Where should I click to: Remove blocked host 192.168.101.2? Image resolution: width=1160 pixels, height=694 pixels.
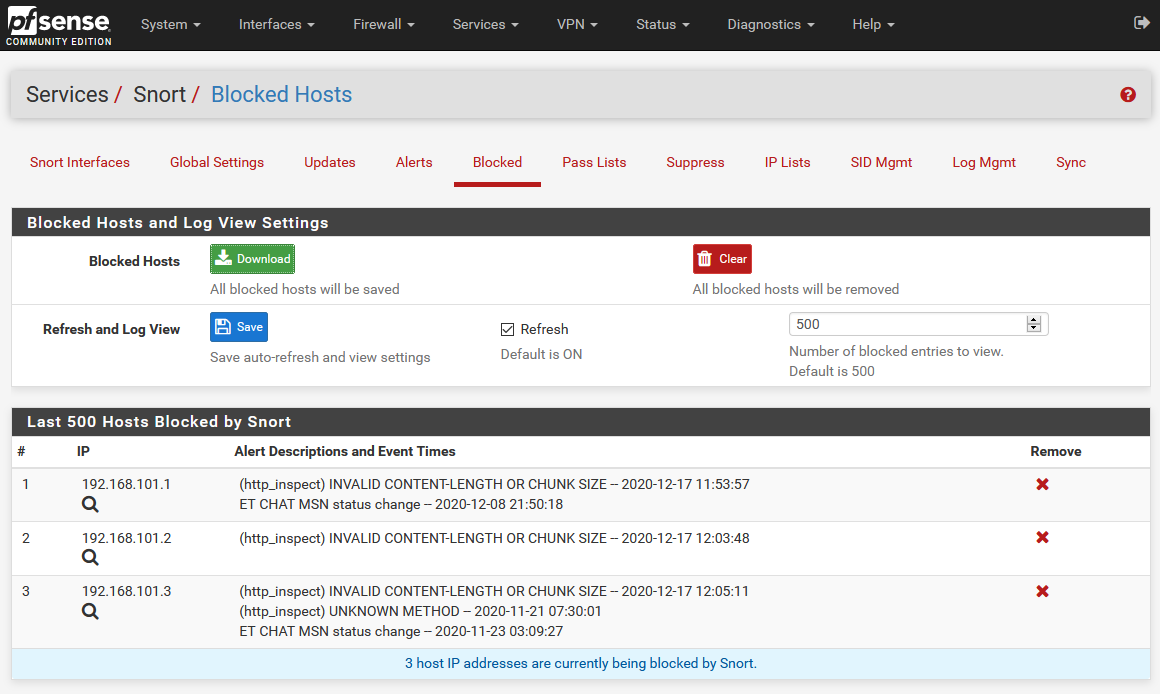1042,538
